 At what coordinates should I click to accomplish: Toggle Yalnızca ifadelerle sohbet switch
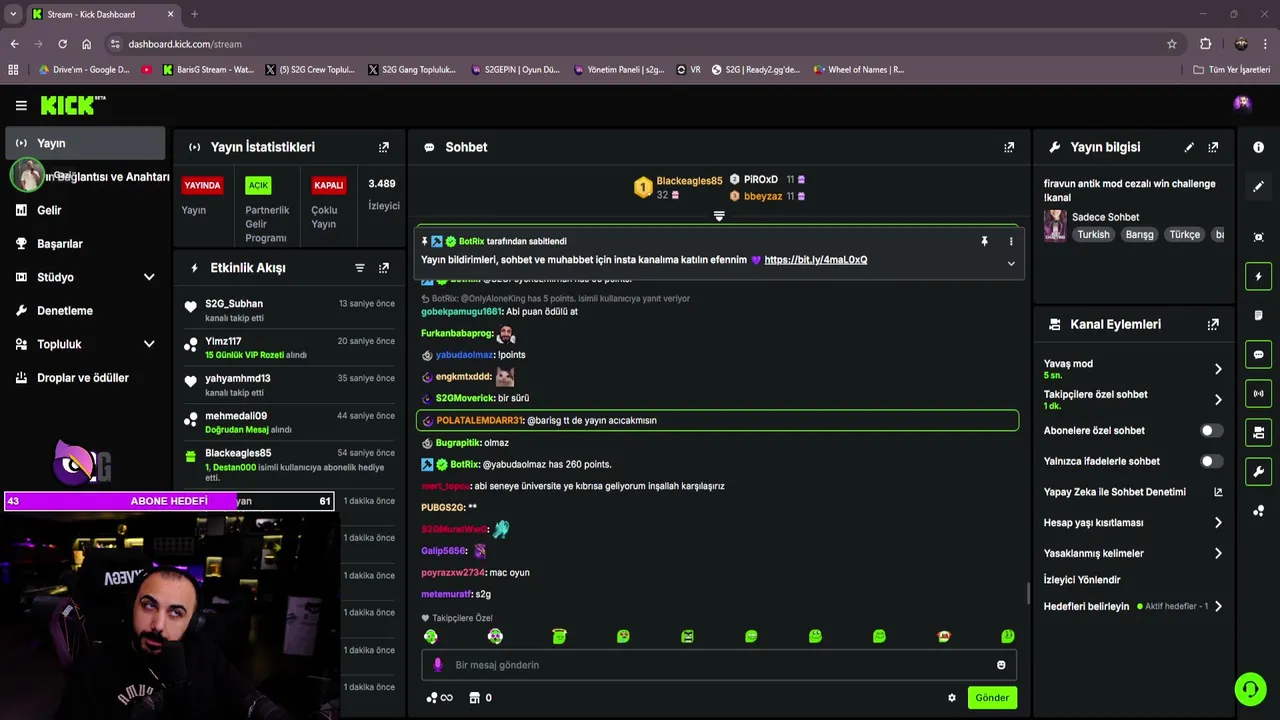[x=1211, y=461]
